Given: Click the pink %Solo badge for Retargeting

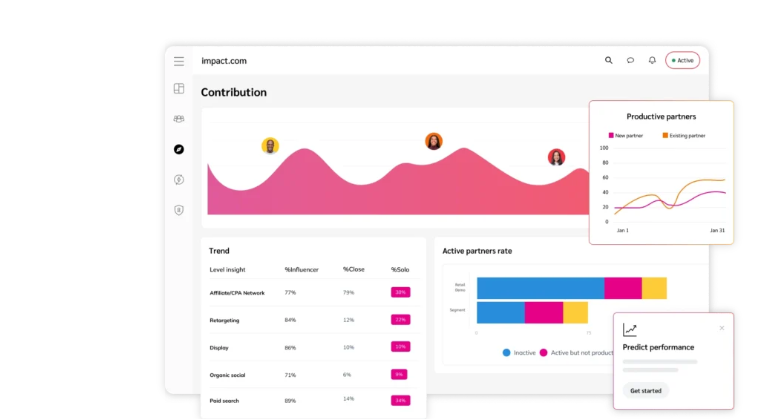Looking at the screenshot, I should coord(400,320).
